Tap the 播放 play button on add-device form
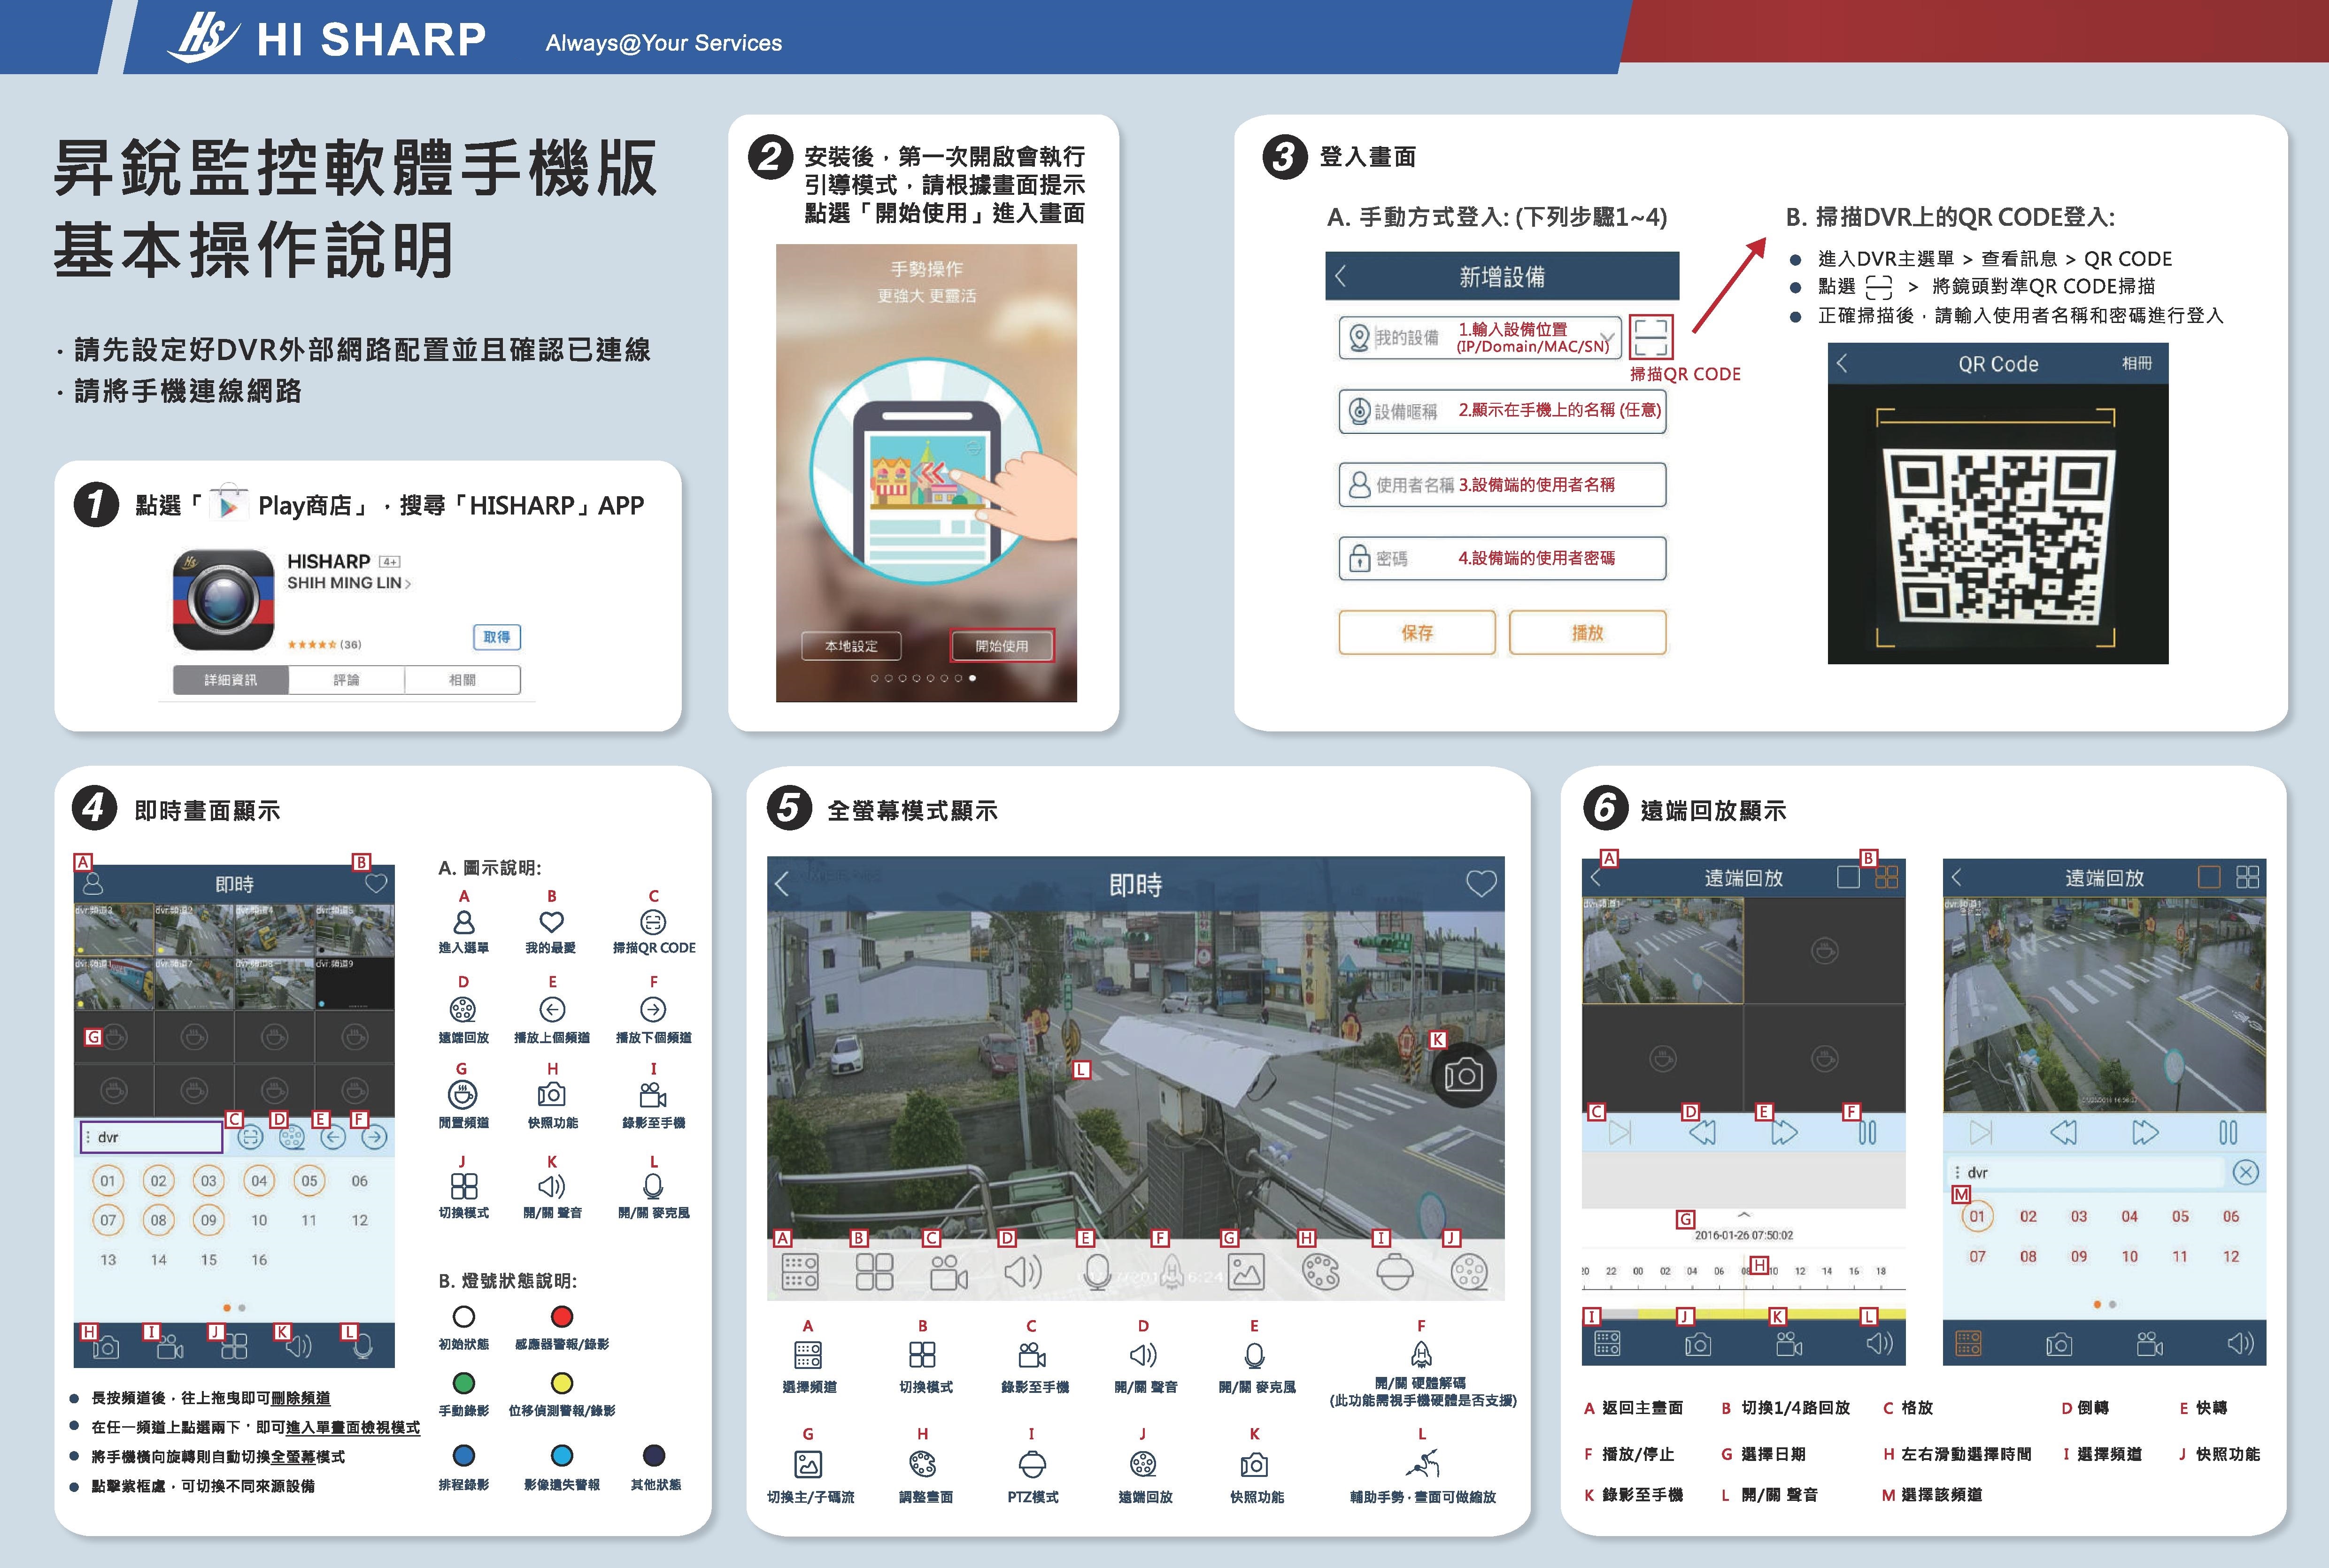This screenshot has height=1568, width=2329. pyautogui.click(x=1587, y=632)
